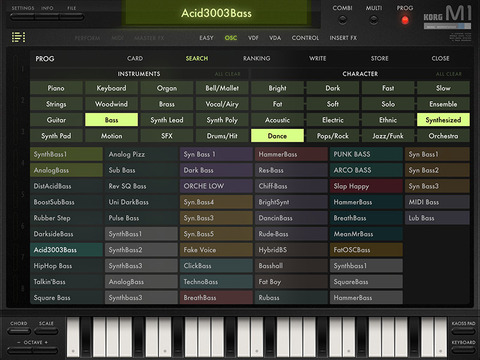Open the CONTROL tab
The height and width of the screenshot is (360, 480).
coord(305,38)
